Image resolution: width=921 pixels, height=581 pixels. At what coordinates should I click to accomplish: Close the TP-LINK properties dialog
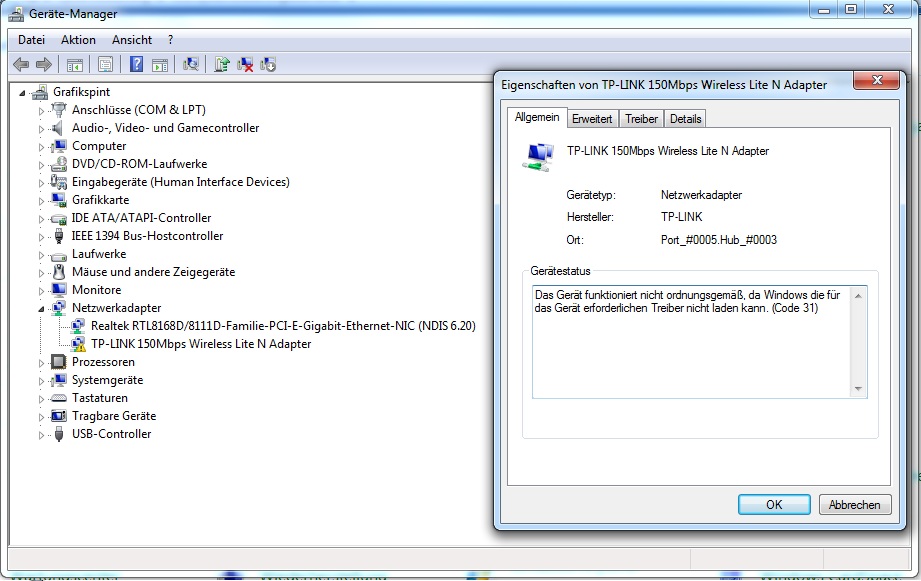click(876, 80)
